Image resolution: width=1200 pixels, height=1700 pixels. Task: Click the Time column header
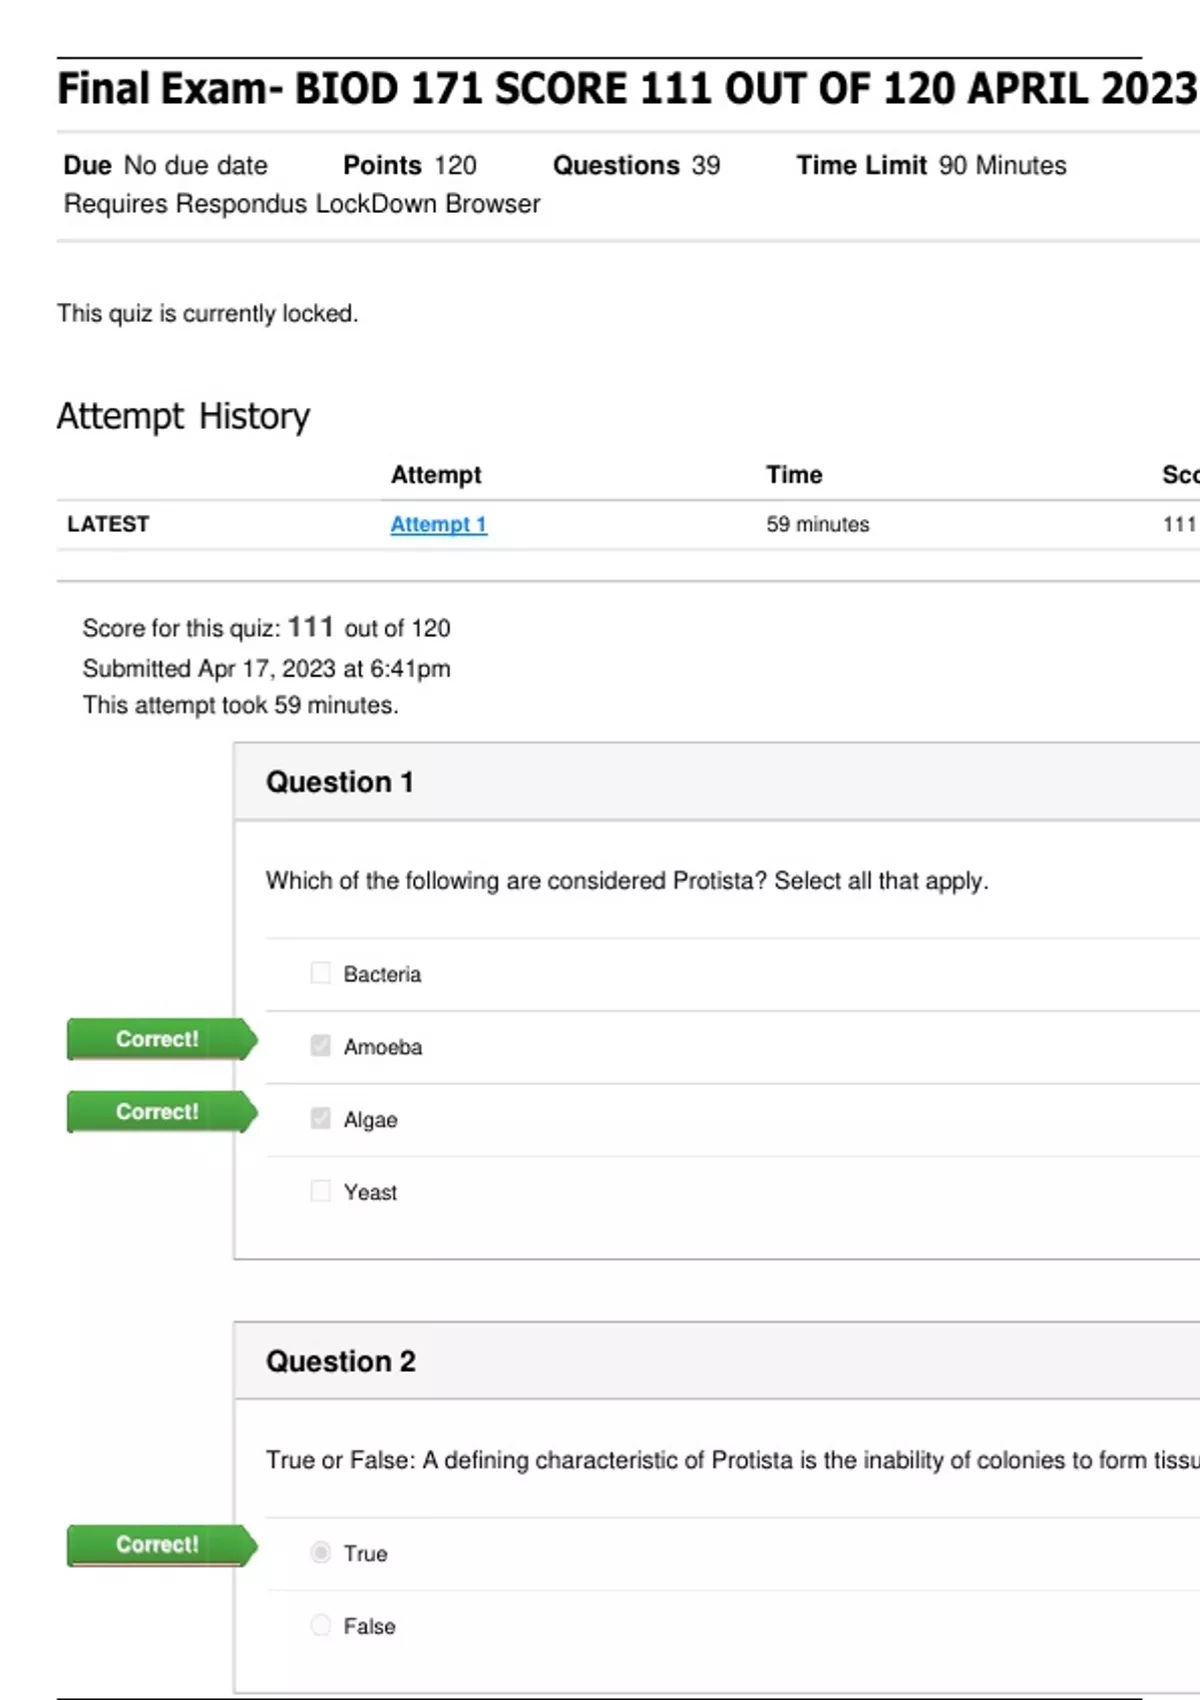click(x=794, y=475)
